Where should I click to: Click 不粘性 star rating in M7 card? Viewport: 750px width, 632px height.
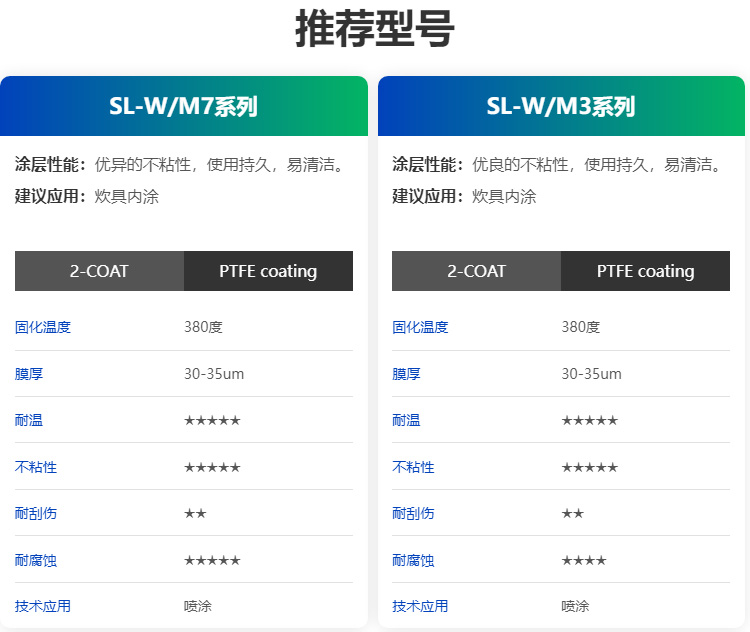pos(212,467)
